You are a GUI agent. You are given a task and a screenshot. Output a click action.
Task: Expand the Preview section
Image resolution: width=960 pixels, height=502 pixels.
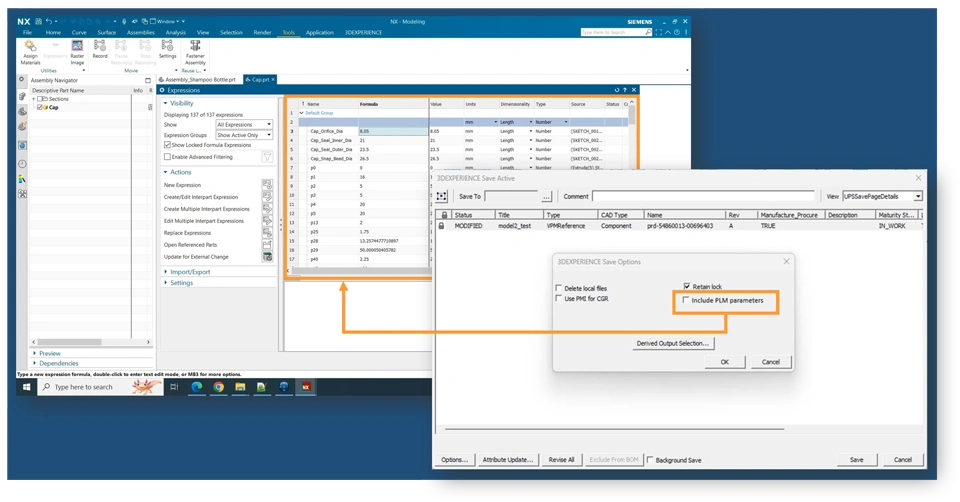click(34, 353)
